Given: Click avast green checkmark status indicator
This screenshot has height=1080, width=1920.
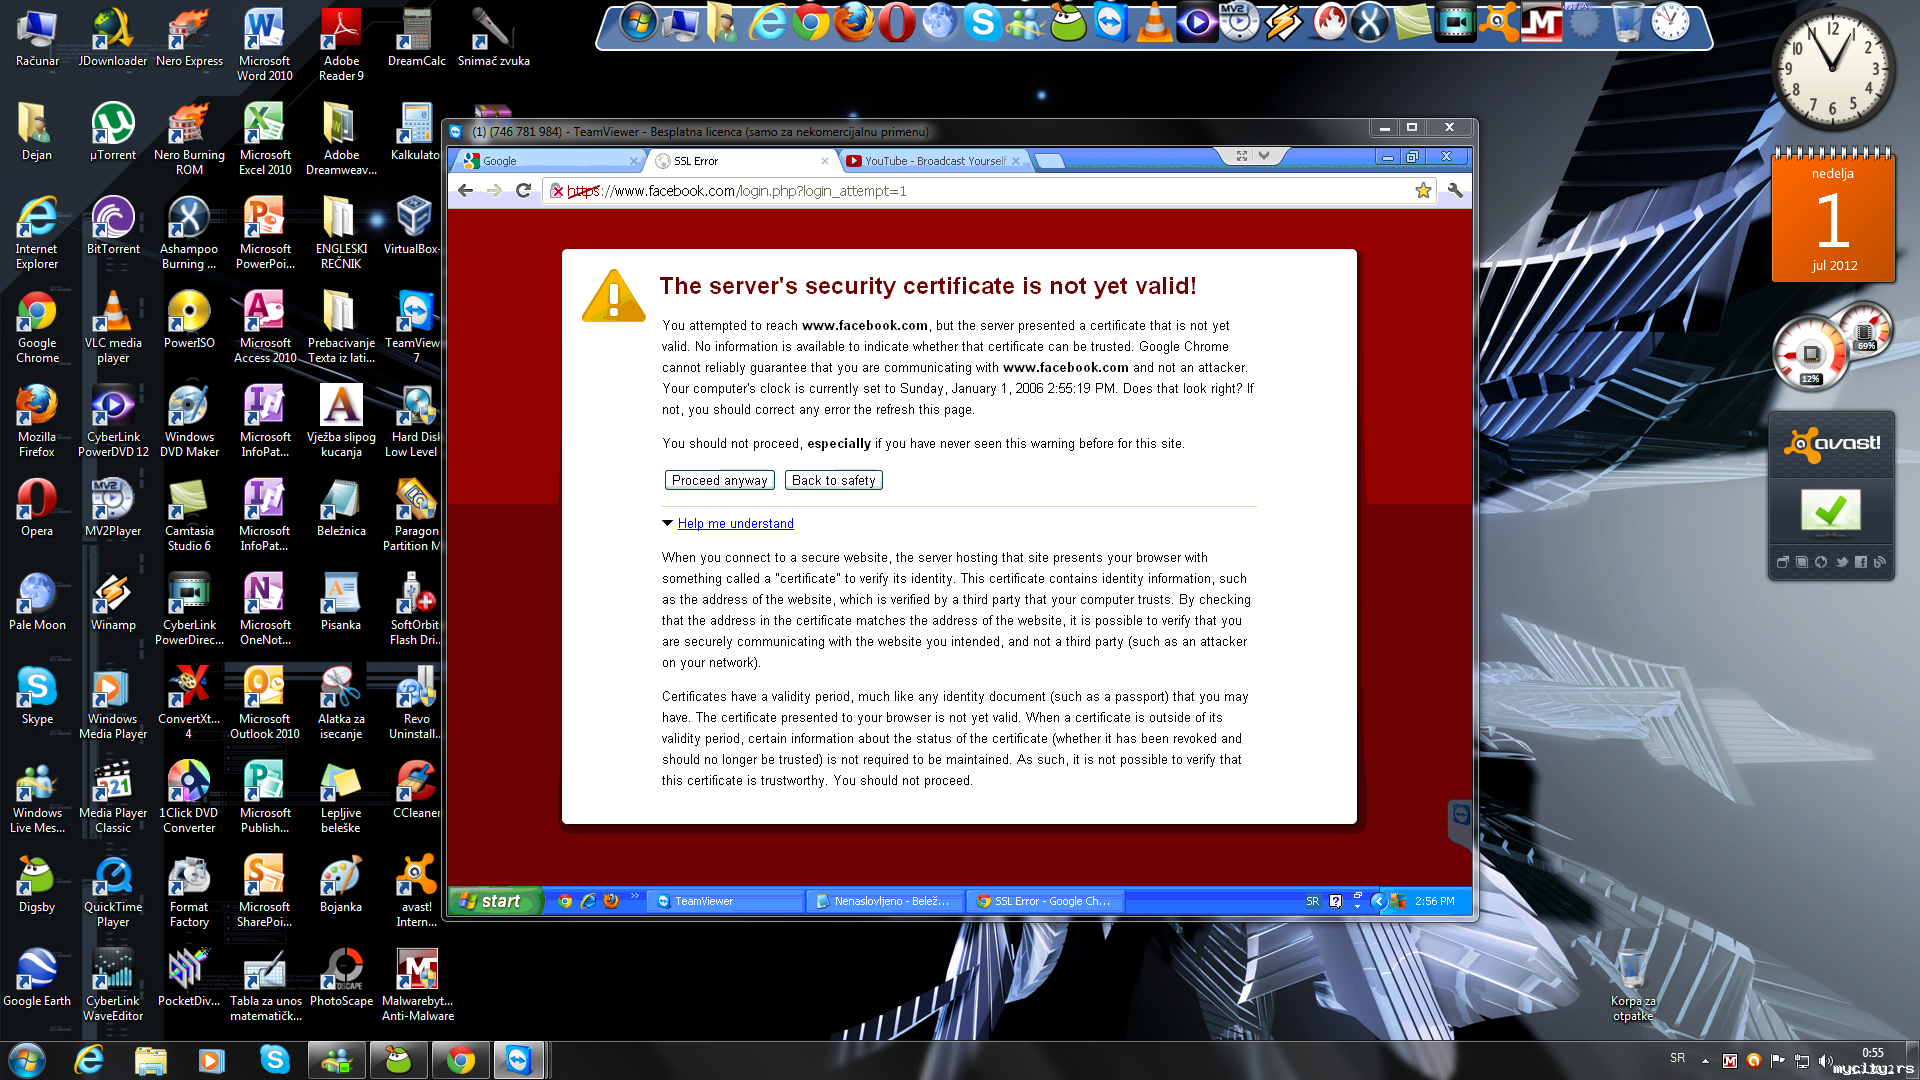Looking at the screenshot, I should click(1830, 511).
